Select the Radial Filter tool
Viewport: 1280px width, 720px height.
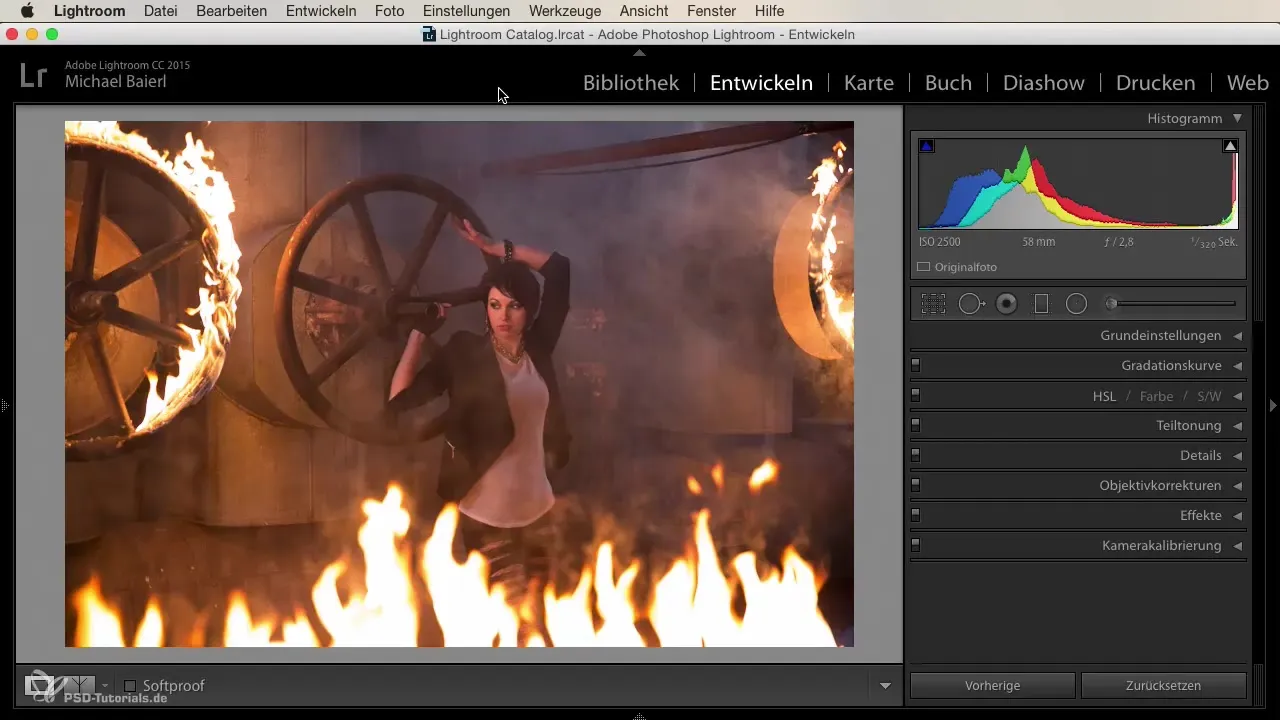click(x=1076, y=304)
